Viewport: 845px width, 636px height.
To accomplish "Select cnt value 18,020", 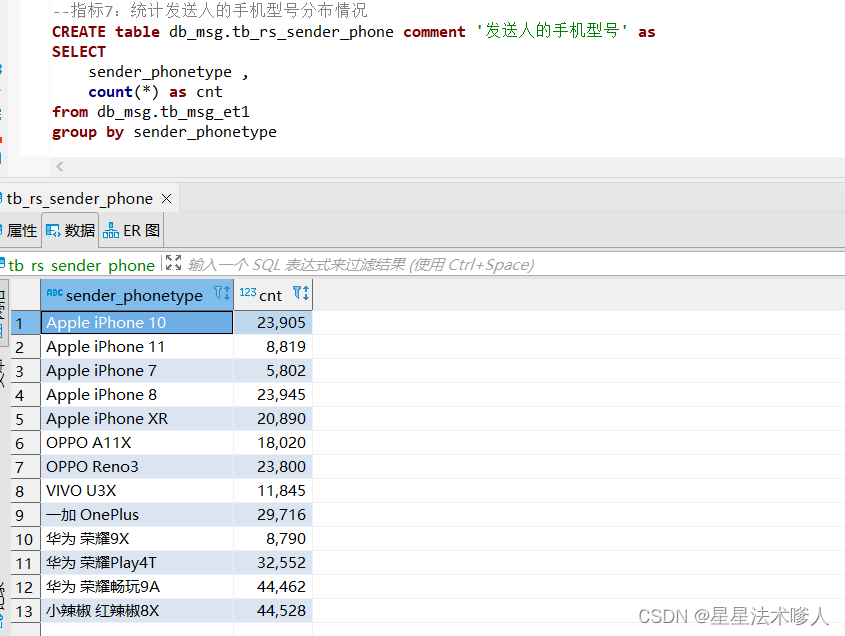I will (273, 443).
